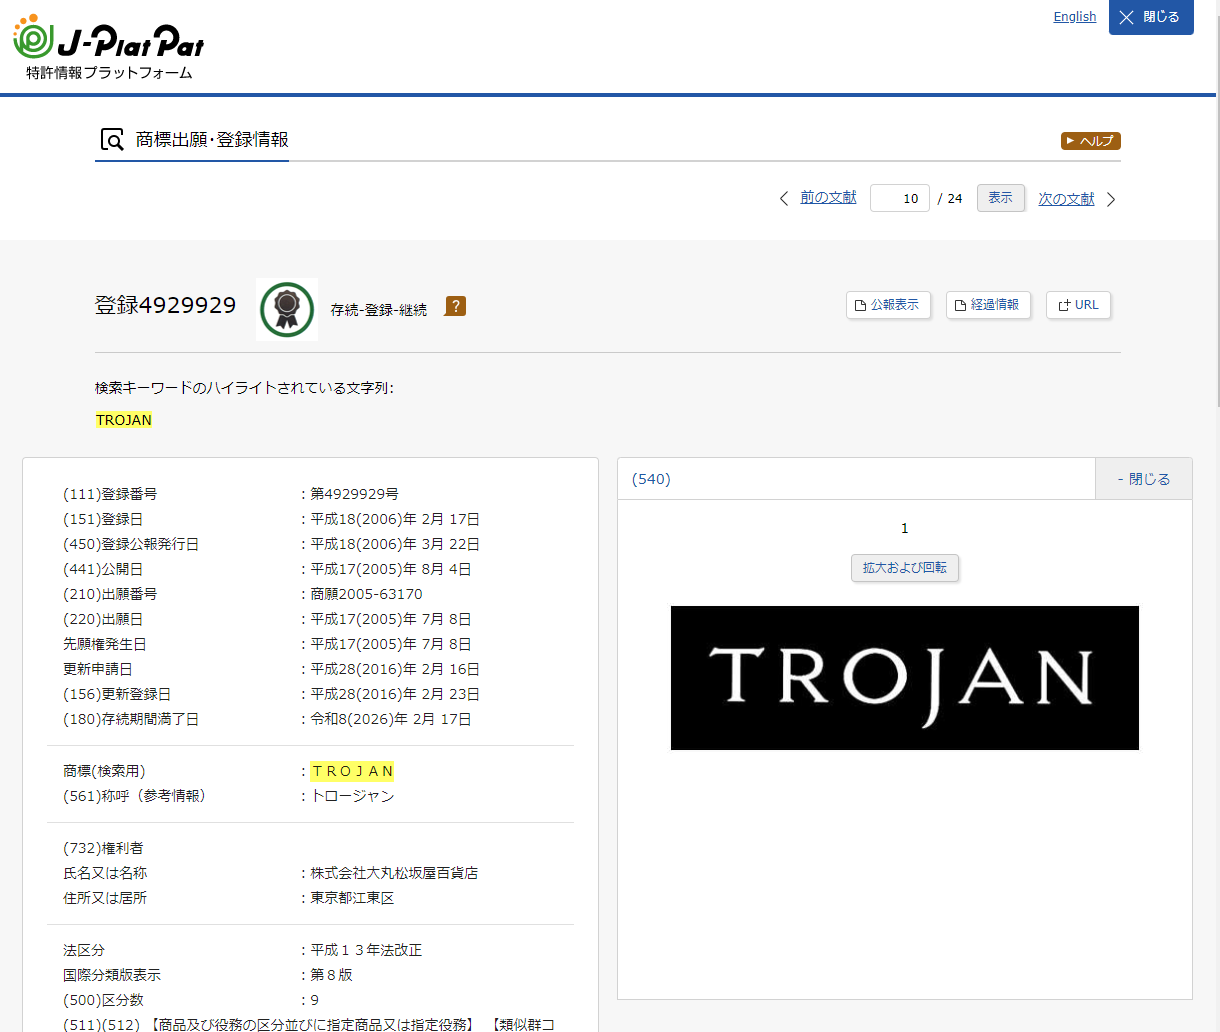Click the registration number 第4929929号
The image size is (1220, 1032).
tap(355, 494)
